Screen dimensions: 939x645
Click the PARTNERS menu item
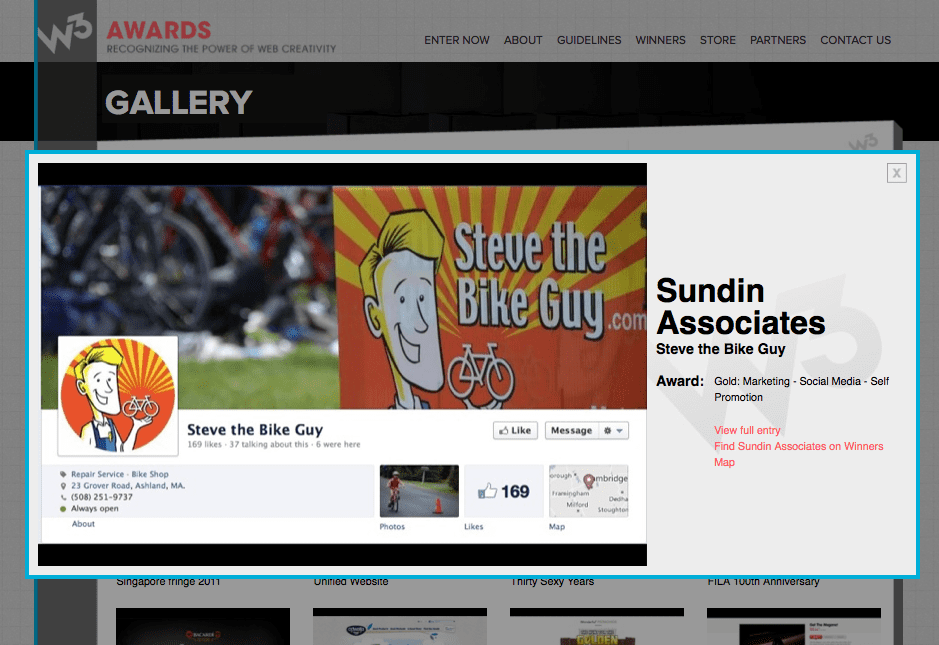(x=778, y=40)
